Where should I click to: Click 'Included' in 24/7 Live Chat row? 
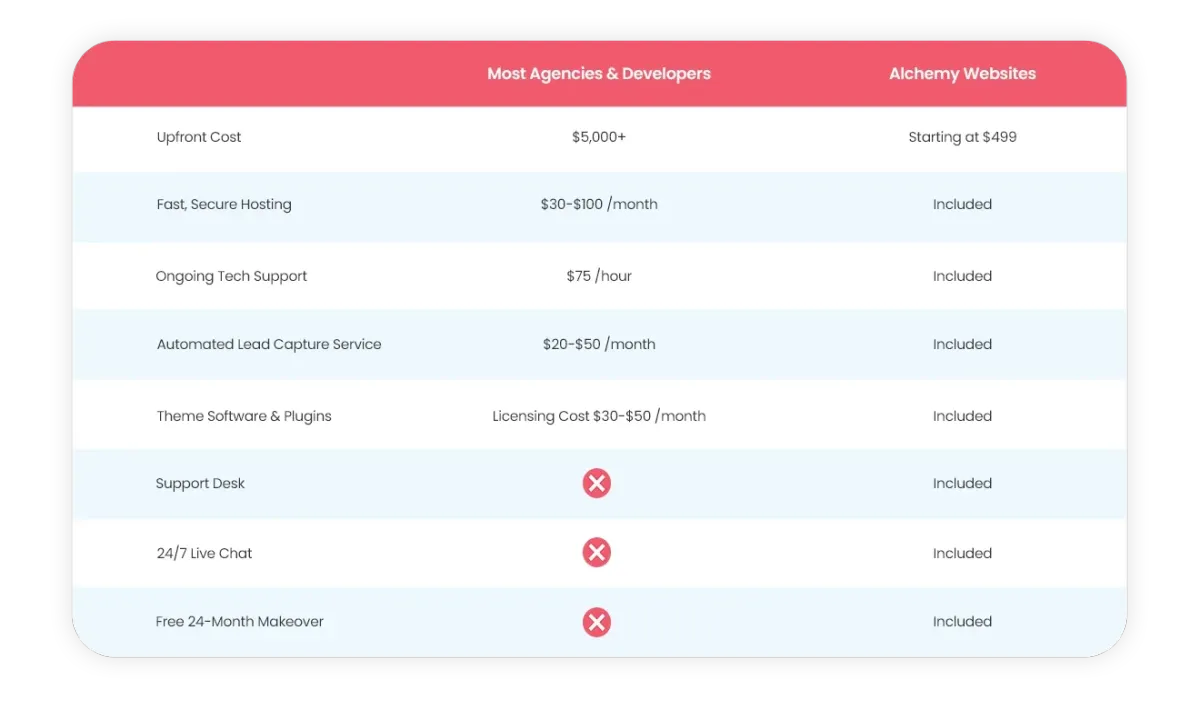(x=962, y=553)
